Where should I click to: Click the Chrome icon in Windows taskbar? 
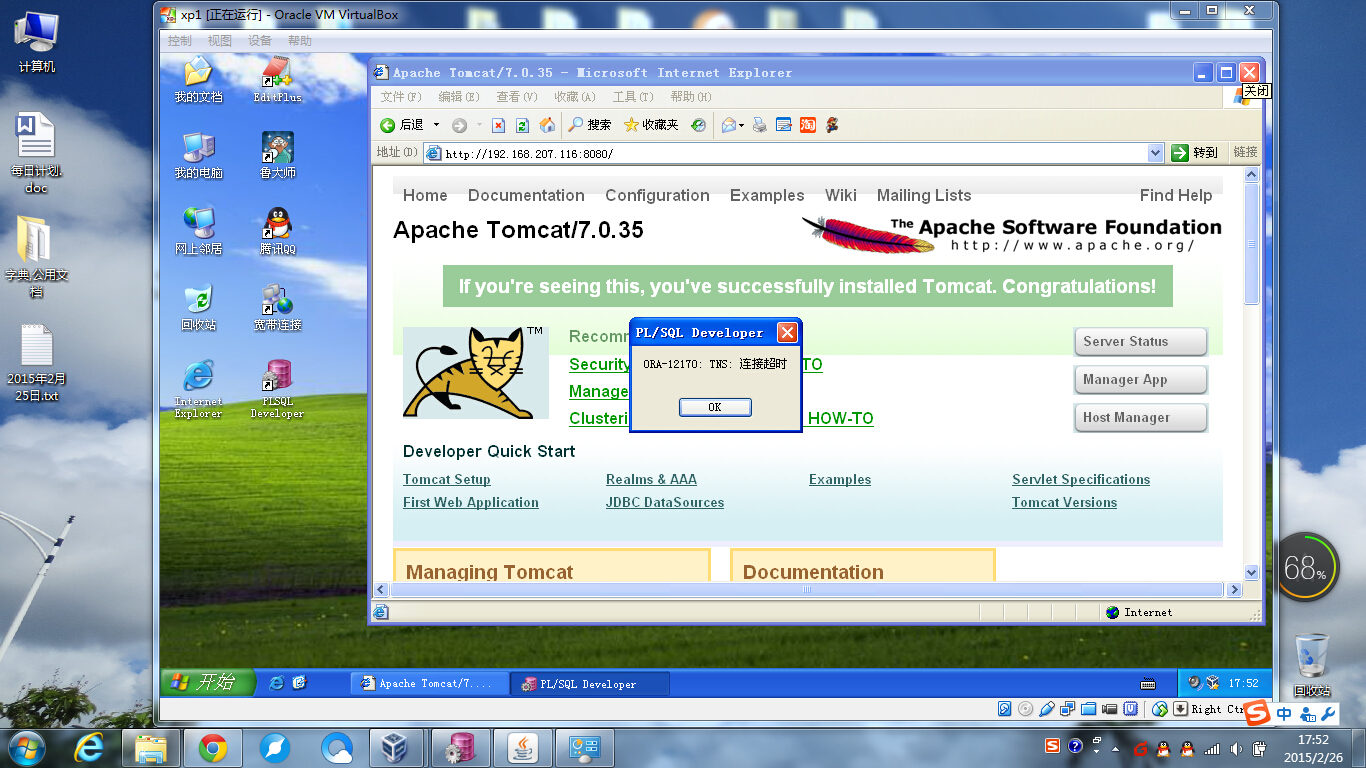pos(213,747)
